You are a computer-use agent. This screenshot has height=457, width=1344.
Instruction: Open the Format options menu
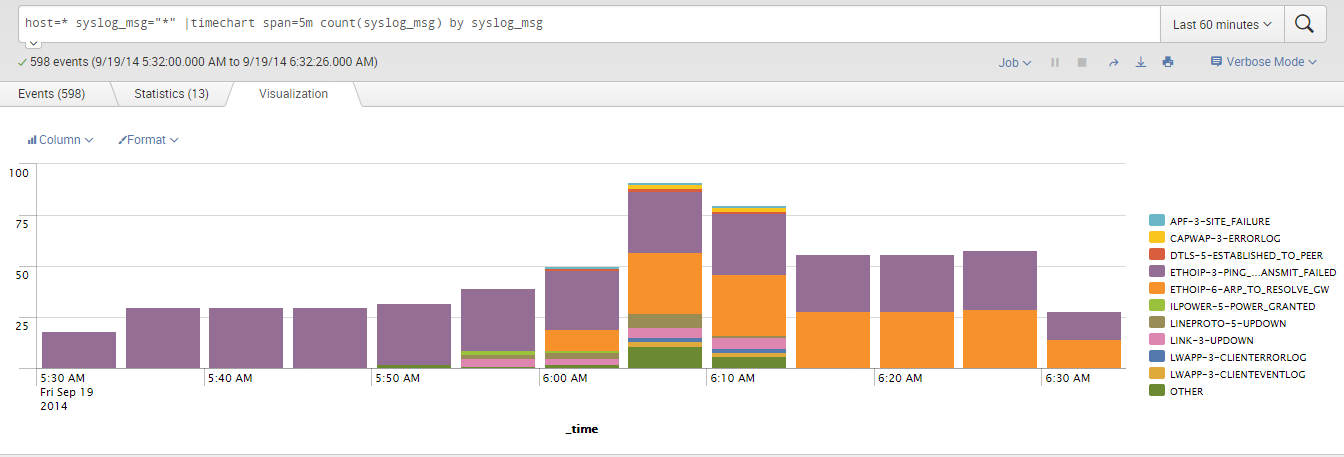pos(148,140)
